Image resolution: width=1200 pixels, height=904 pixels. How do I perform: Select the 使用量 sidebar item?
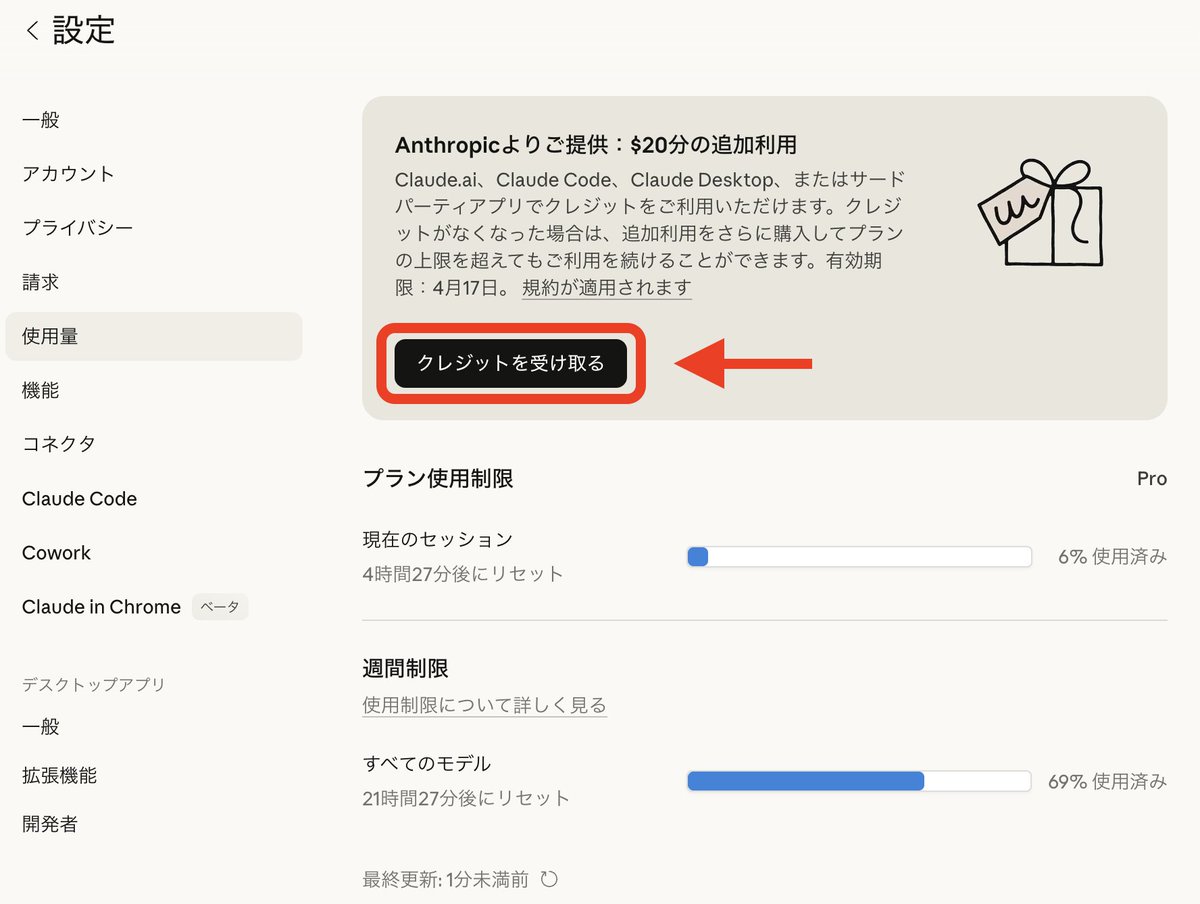pos(153,336)
